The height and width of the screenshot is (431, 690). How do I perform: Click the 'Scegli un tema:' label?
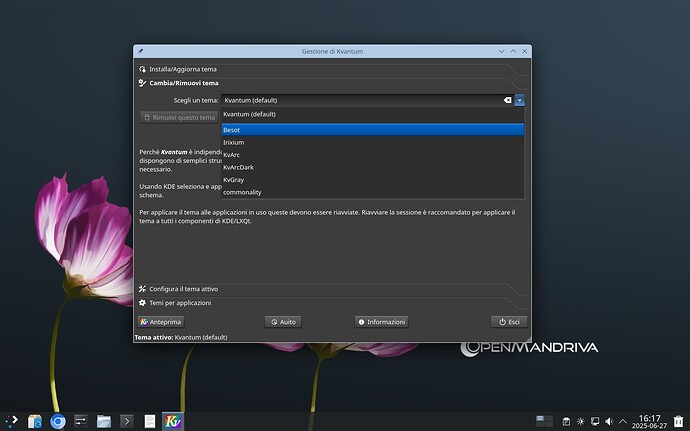point(196,100)
